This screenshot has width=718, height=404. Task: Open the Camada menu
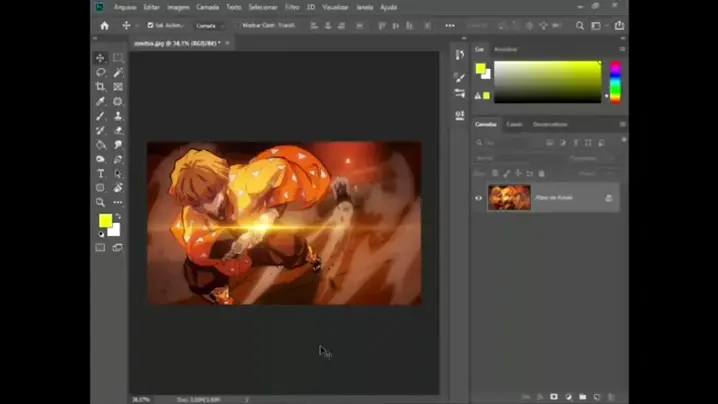[x=207, y=7]
